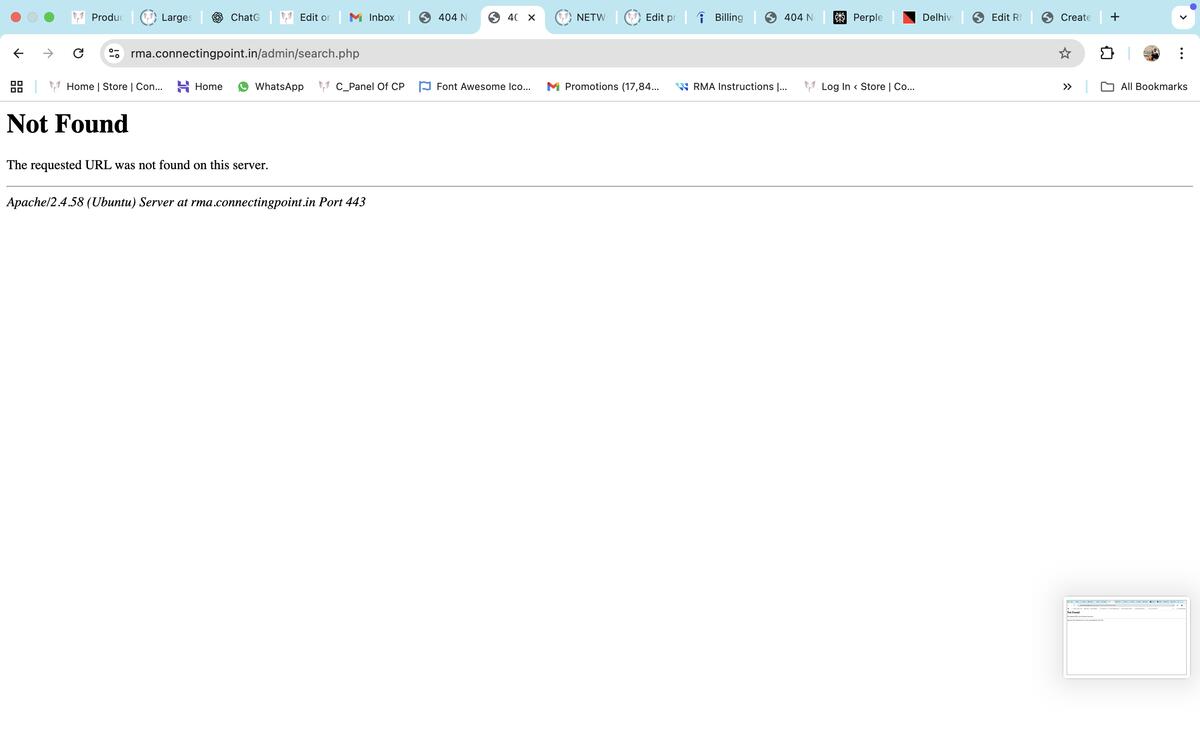Reload the current page
The width and height of the screenshot is (1200, 750).
tap(78, 53)
